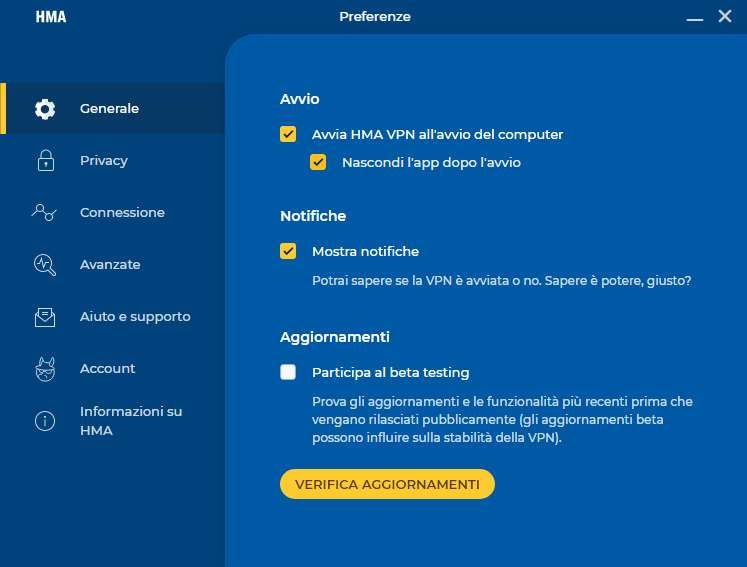Enable Participa al beta testing checkbox
The image size is (747, 567).
(x=288, y=372)
